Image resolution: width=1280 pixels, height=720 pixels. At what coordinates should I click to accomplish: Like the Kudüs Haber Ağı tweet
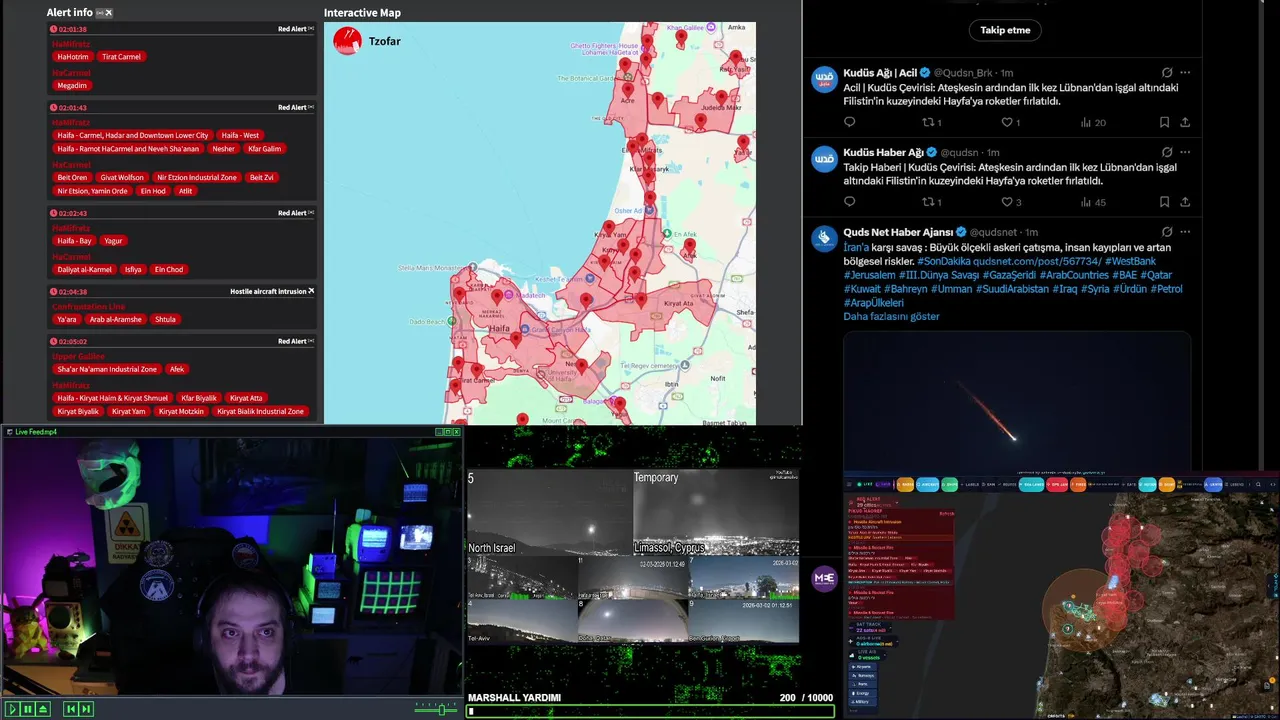[1011, 202]
